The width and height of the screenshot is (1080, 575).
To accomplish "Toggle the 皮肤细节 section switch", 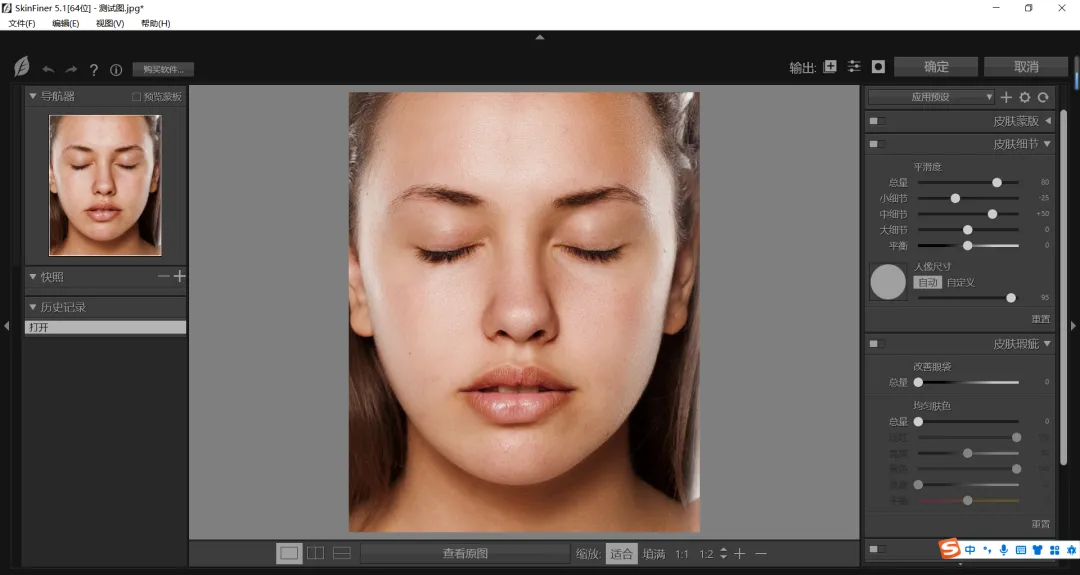I will coord(878,144).
